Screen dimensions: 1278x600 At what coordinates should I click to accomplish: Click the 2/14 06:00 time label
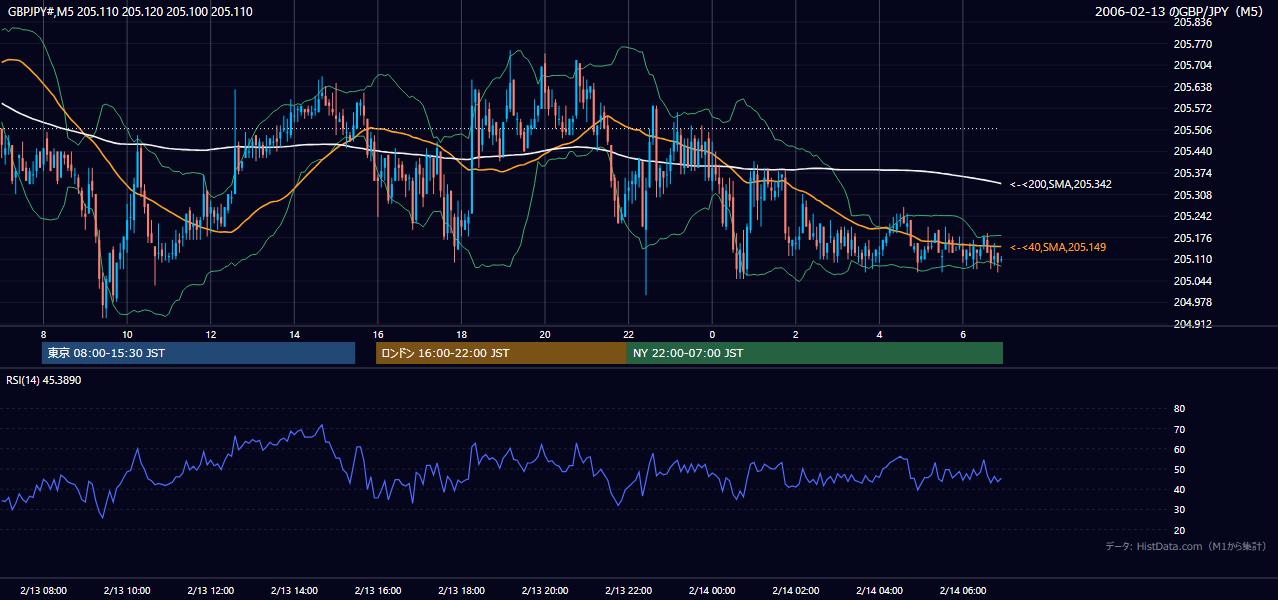962,590
